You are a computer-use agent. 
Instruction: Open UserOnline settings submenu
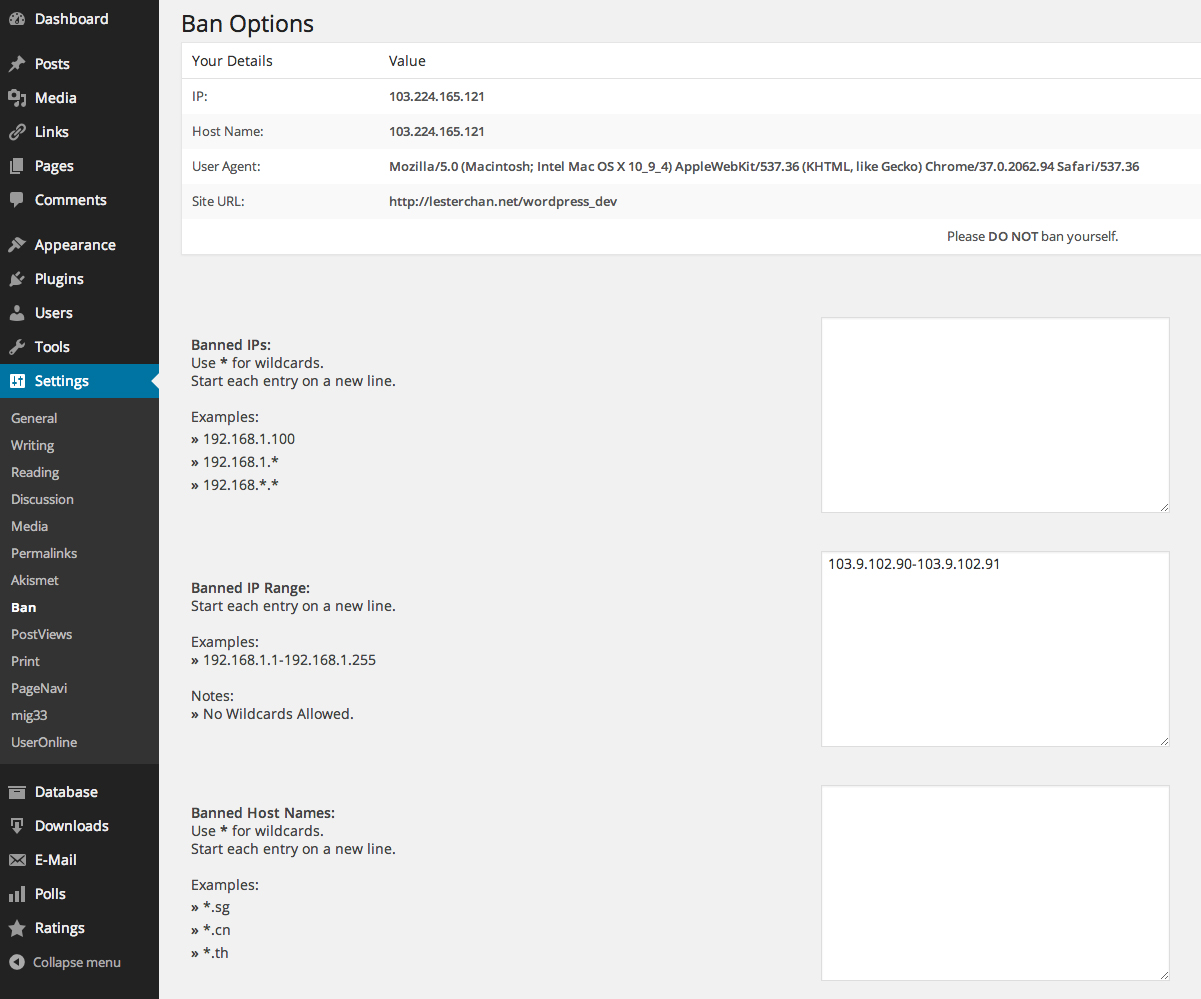pos(44,742)
